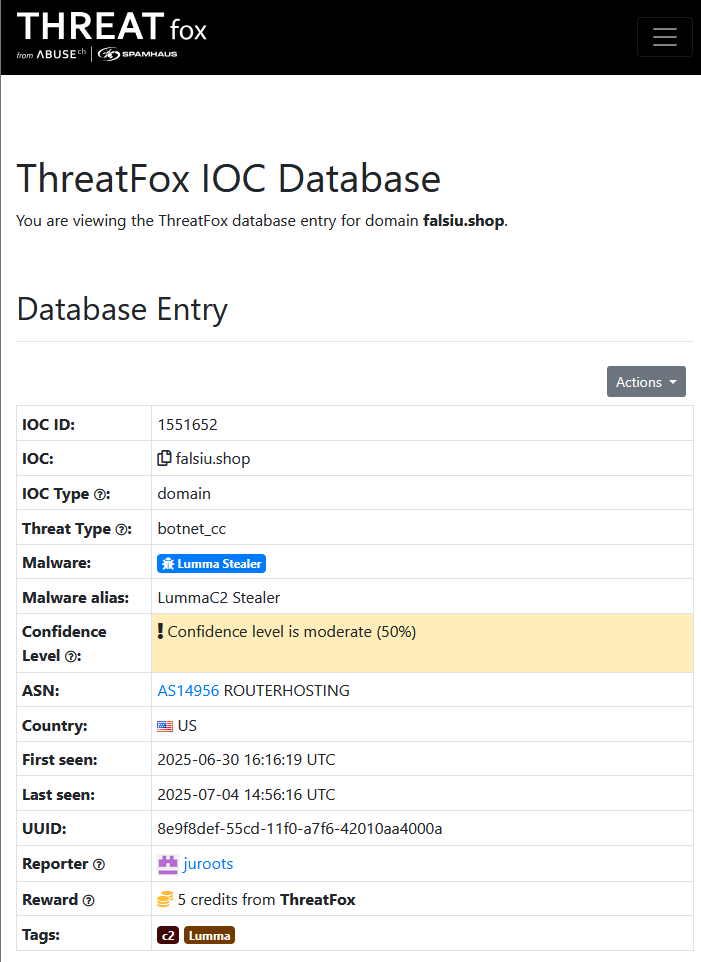
Task: Expand the Actions dropdown
Action: [646, 382]
